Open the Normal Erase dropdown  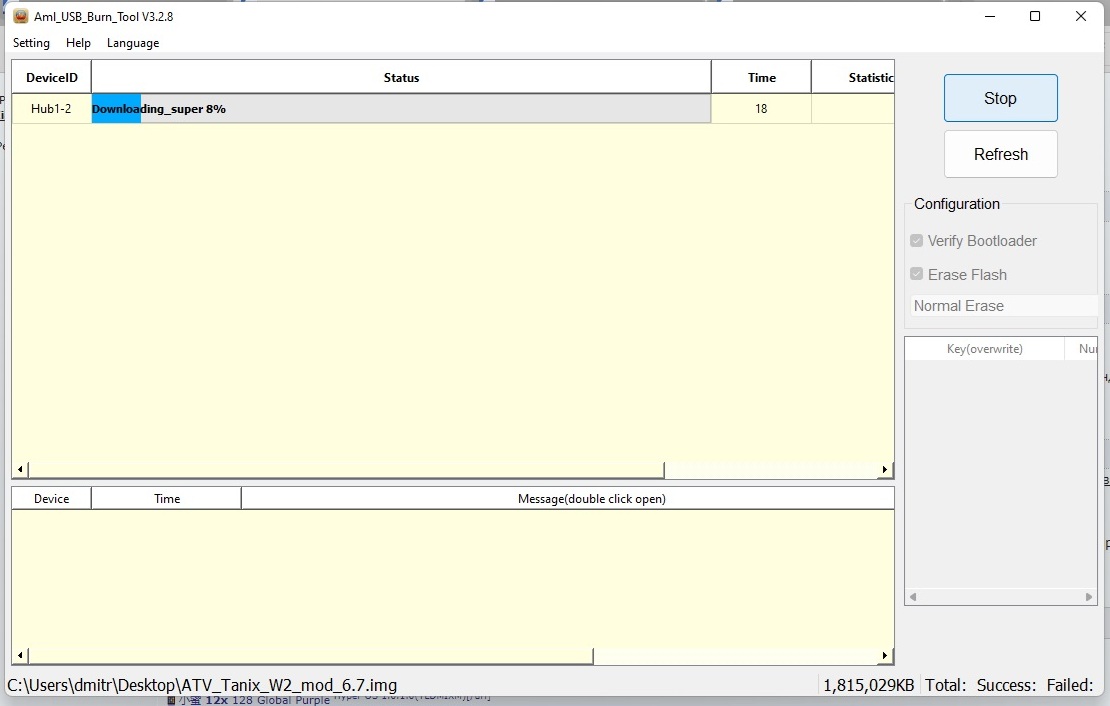pyautogui.click(x=1003, y=306)
